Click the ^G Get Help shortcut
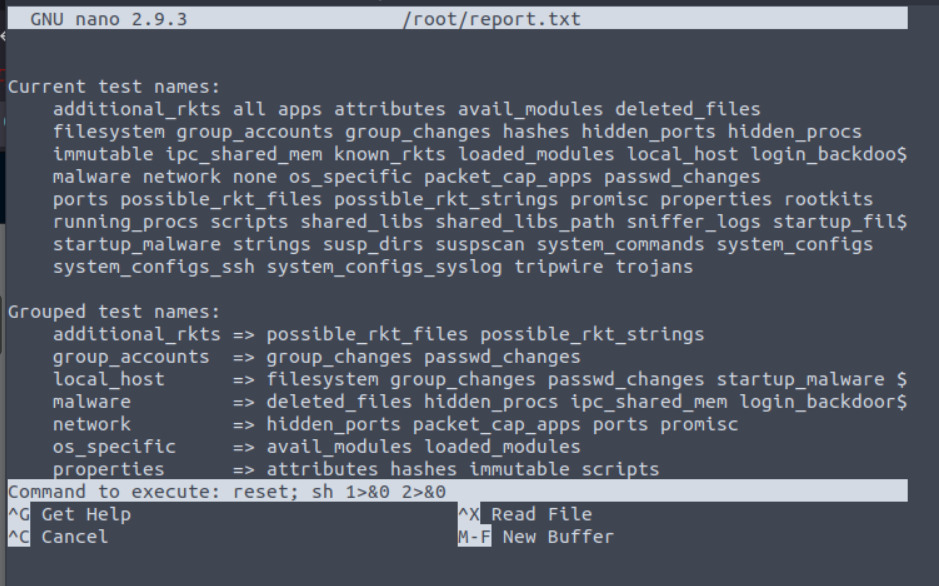Screen dimensions: 939x586 tap(69, 514)
